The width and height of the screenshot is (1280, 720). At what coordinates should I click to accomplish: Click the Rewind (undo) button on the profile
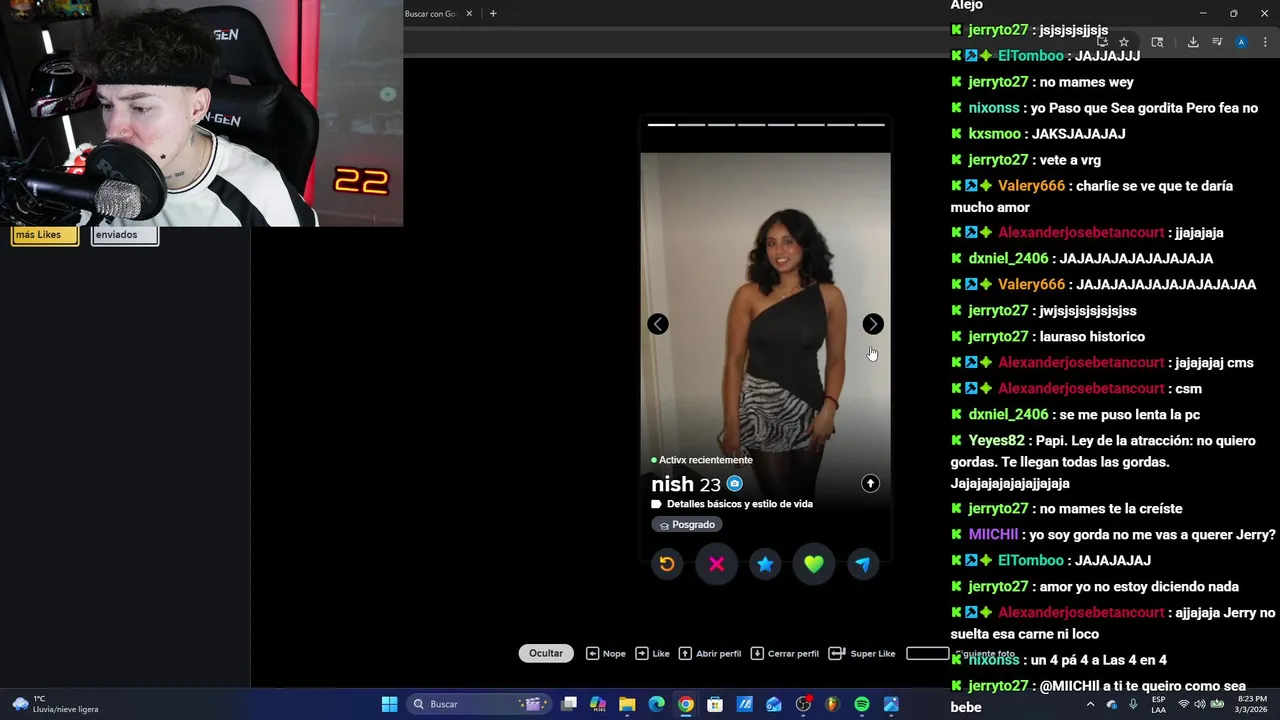[667, 564]
